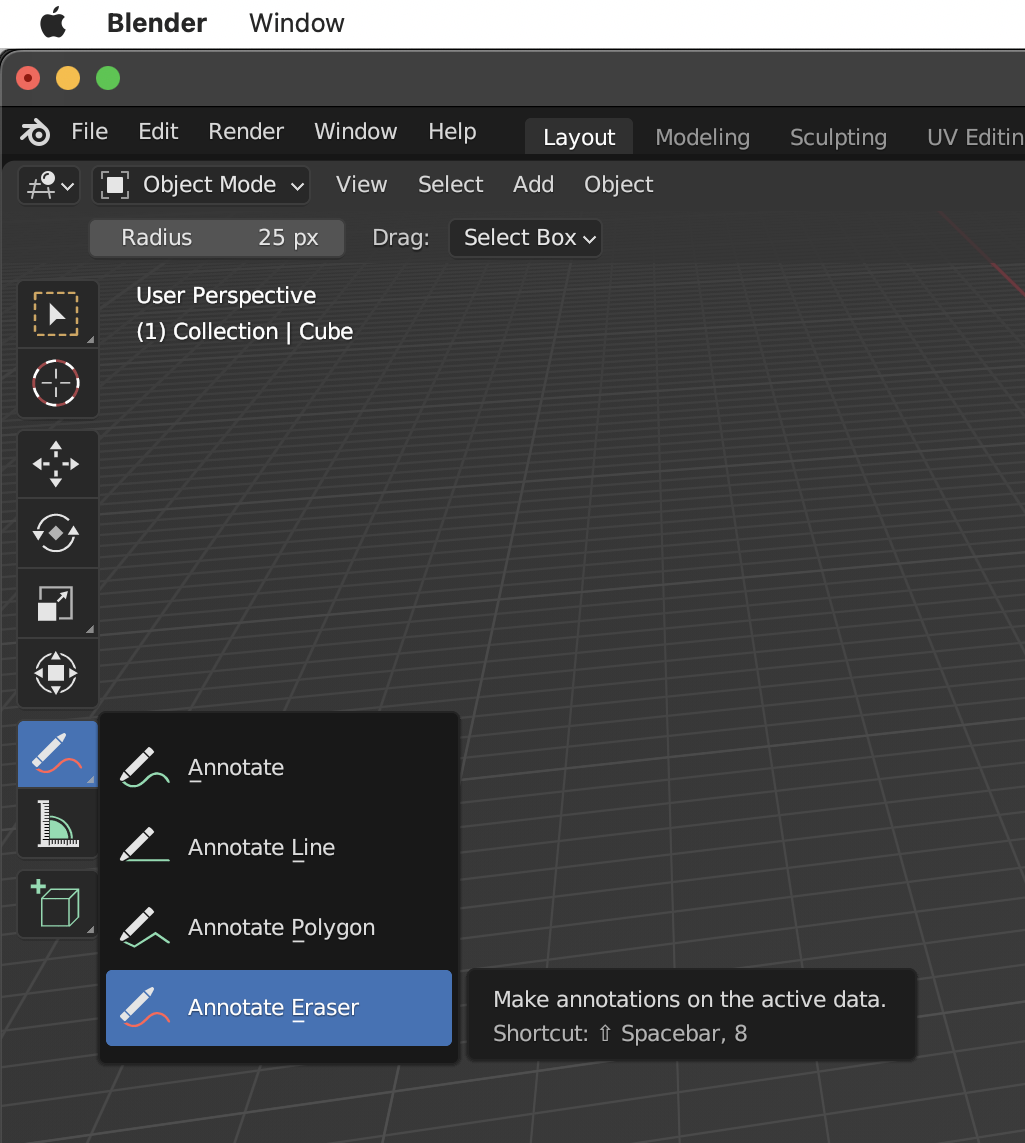Open the File menu
The width and height of the screenshot is (1025, 1143).
click(x=90, y=131)
